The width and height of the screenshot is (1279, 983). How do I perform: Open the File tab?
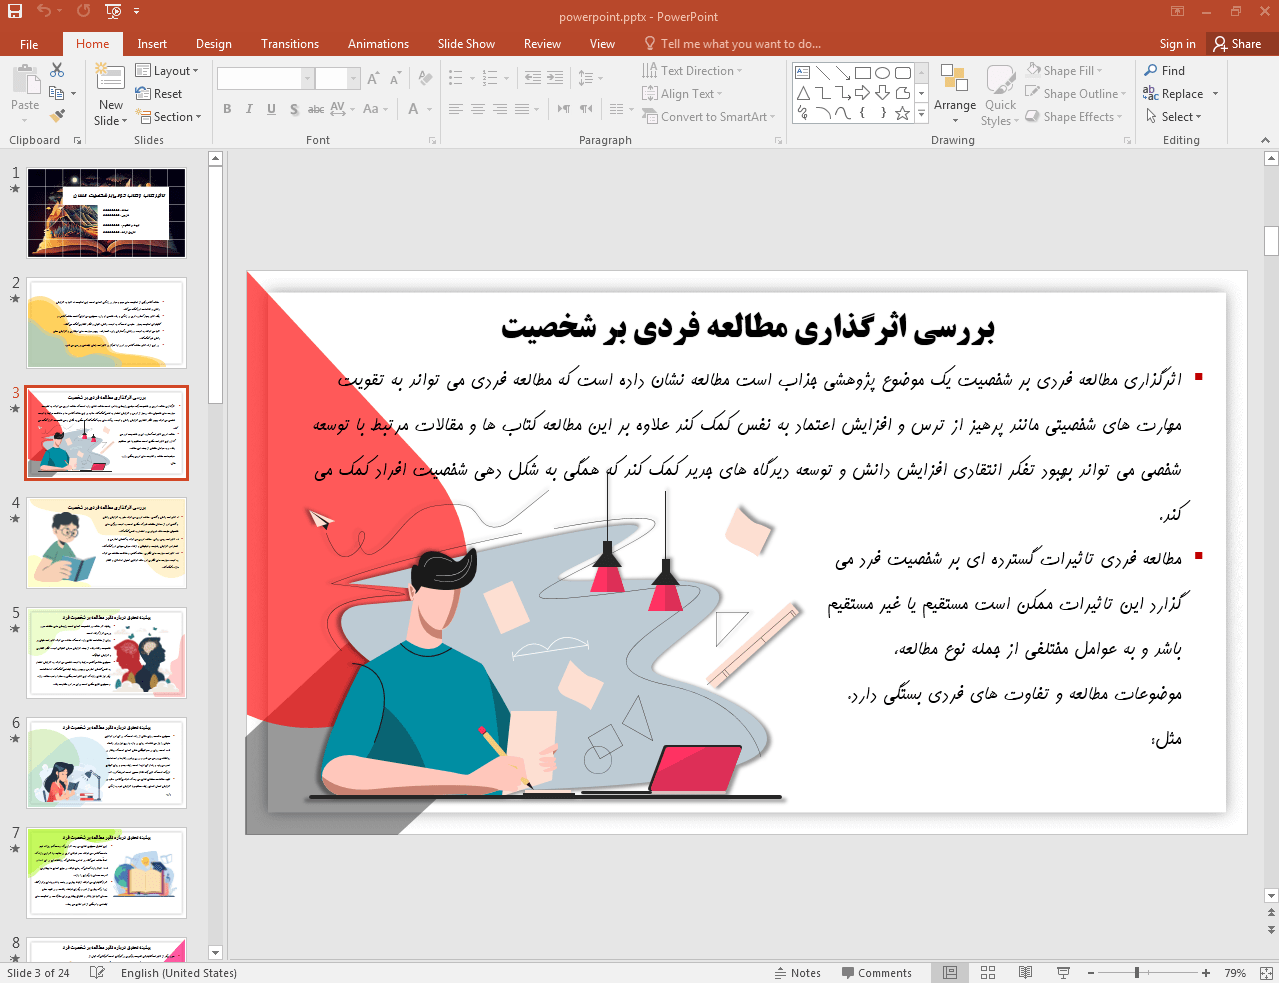[x=29, y=44]
